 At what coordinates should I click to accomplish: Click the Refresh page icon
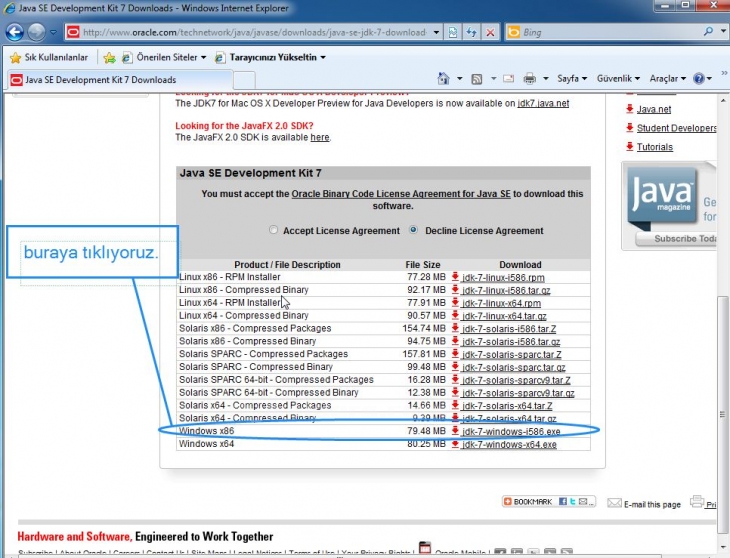(472, 32)
